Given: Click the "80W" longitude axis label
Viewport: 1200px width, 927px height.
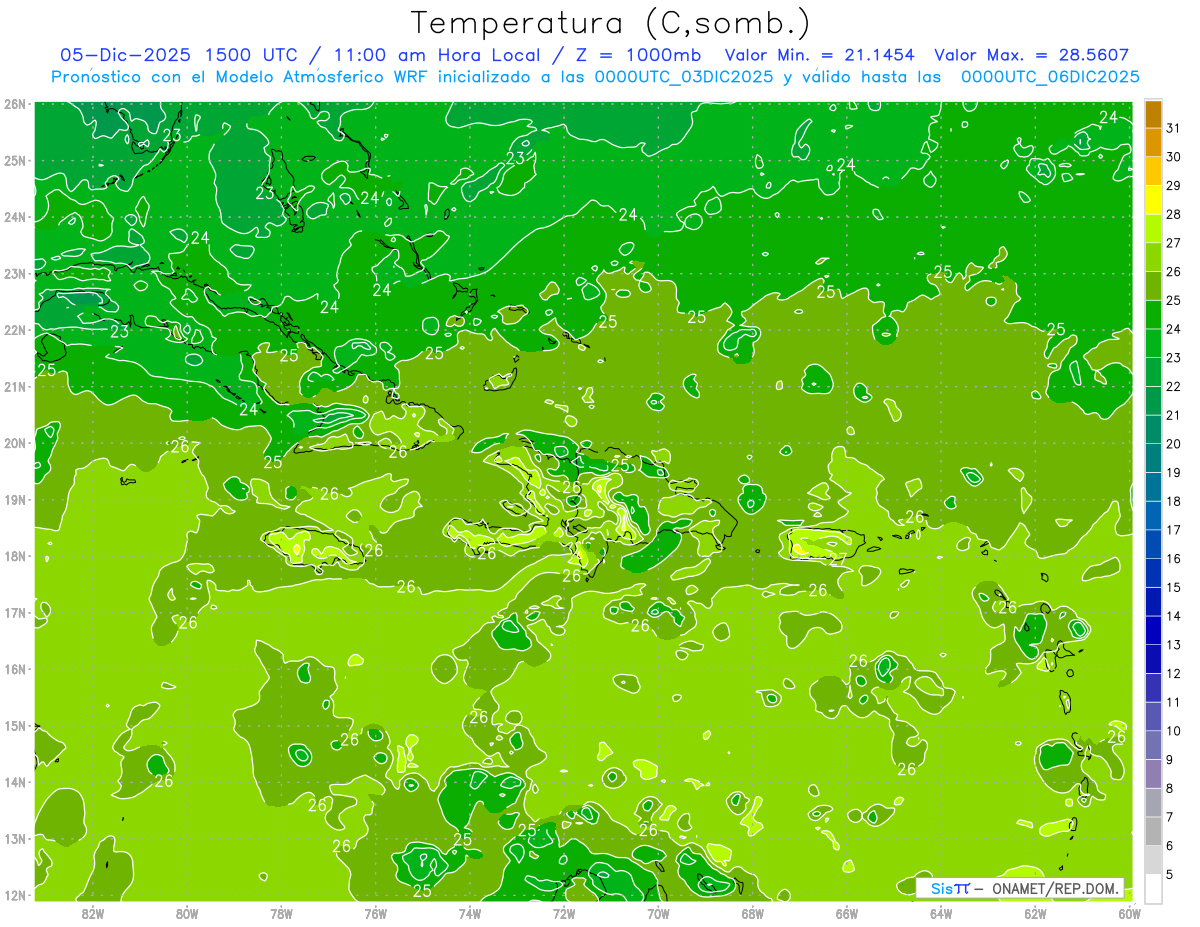Looking at the screenshot, I should (x=187, y=913).
